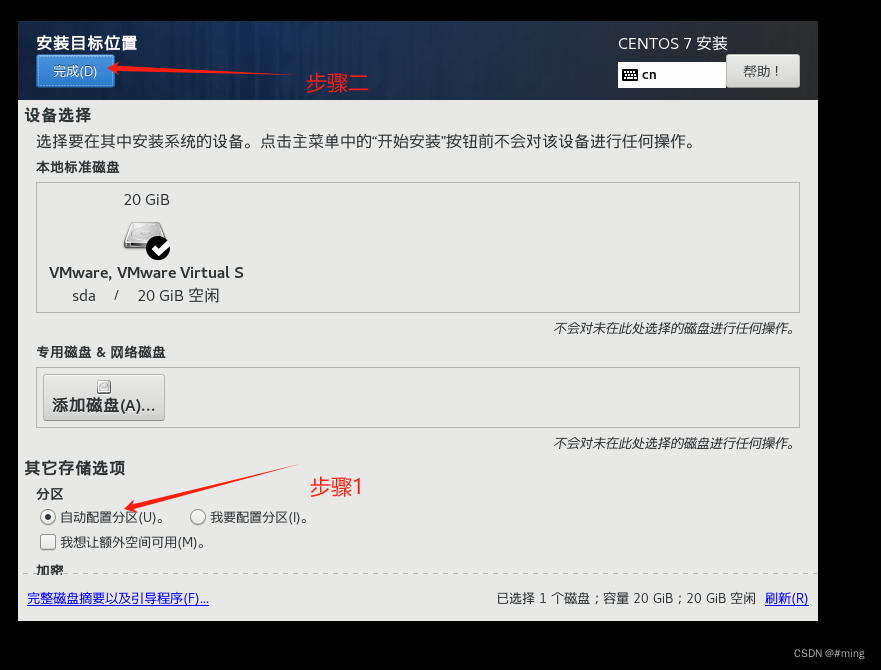881x670 pixels.
Task: Click the keyboard layout icon beside cn
Action: (629, 74)
